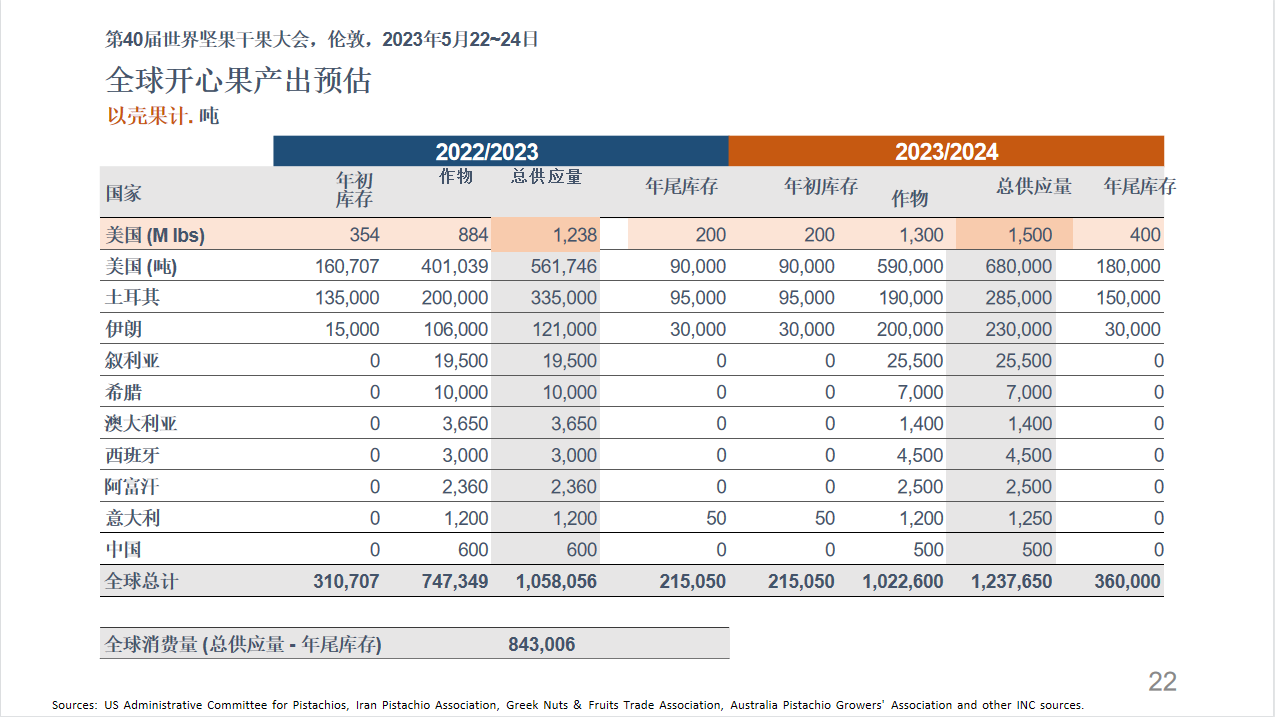Viewport: 1275px width, 717px height.
Task: Select row label 阿富汗
Action: (133, 487)
